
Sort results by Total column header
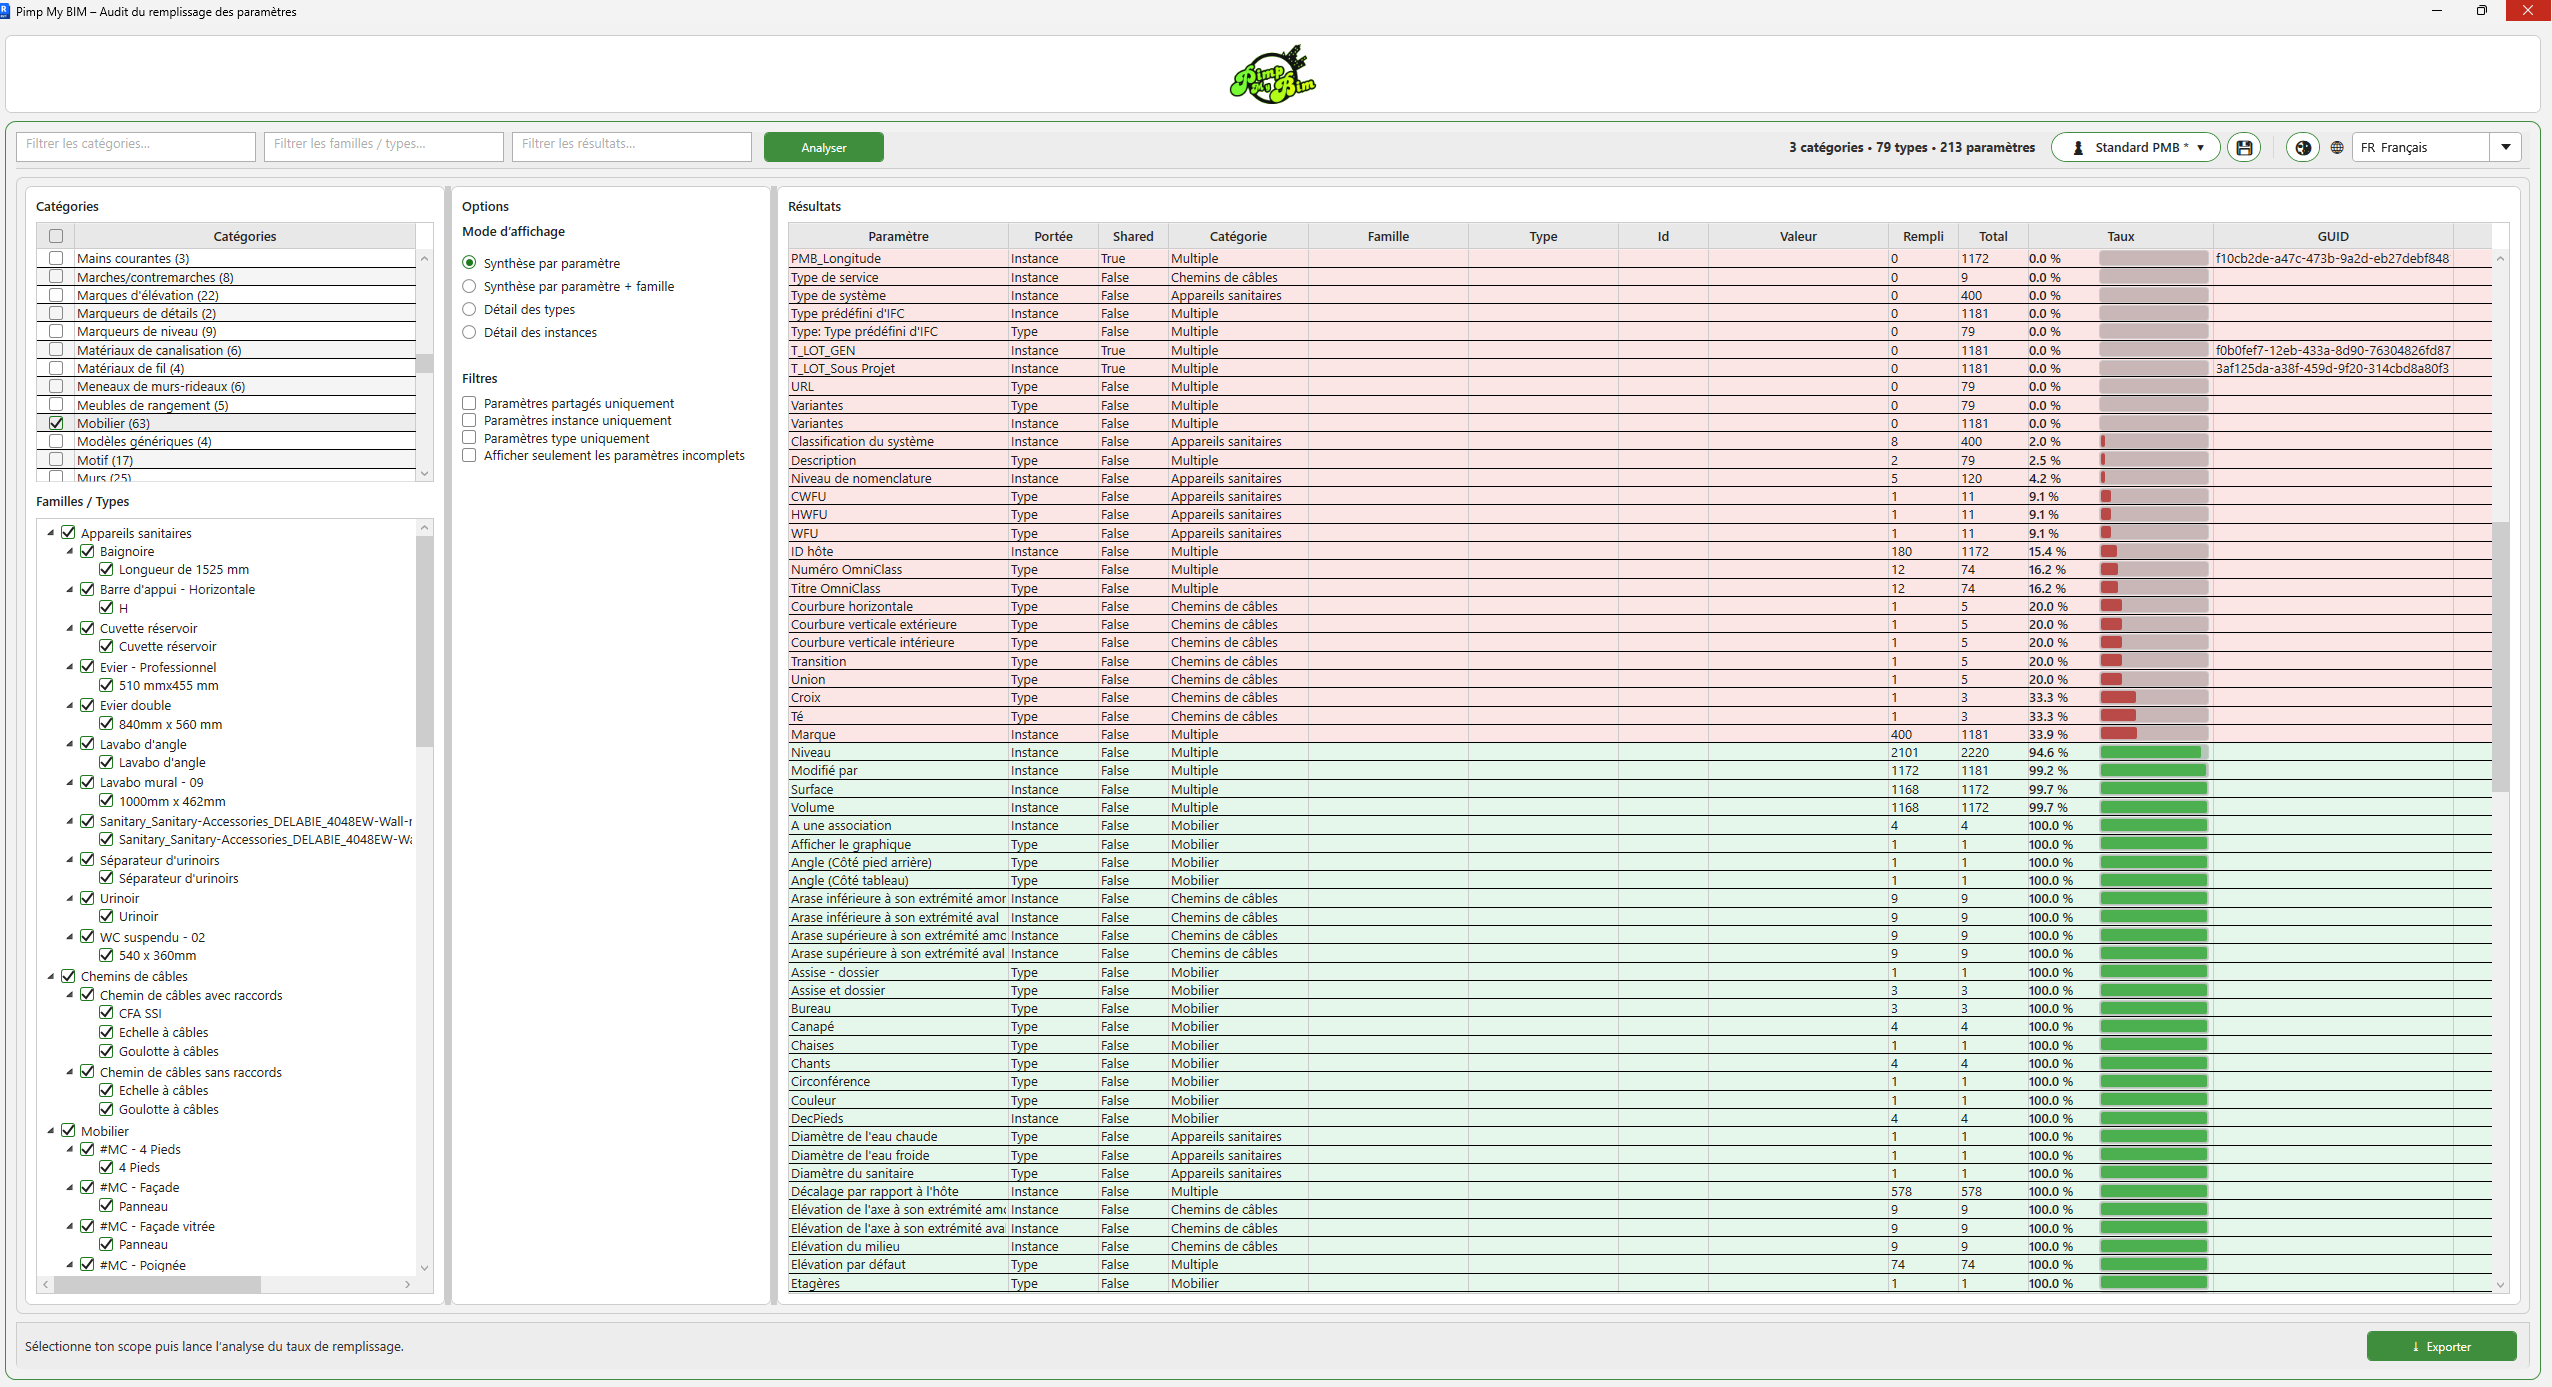1993,236
